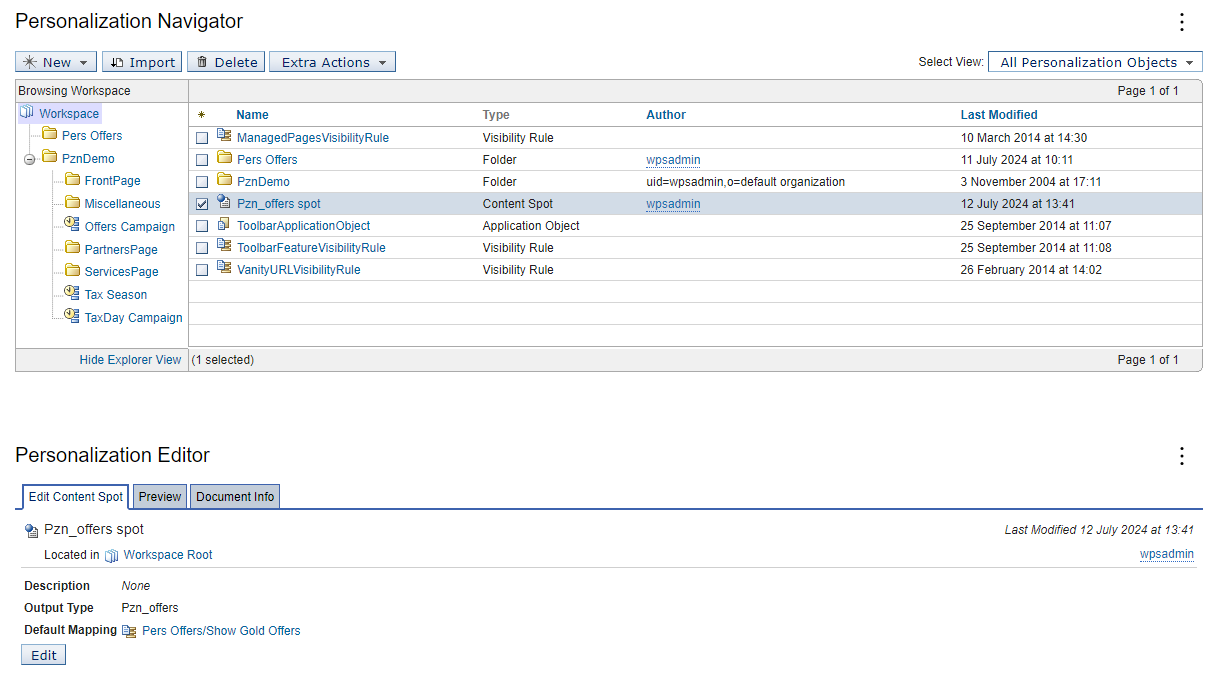The height and width of the screenshot is (679, 1216).
Task: Click the ToolbarFeatureVisibilityRule rule icon
Action: [224, 247]
